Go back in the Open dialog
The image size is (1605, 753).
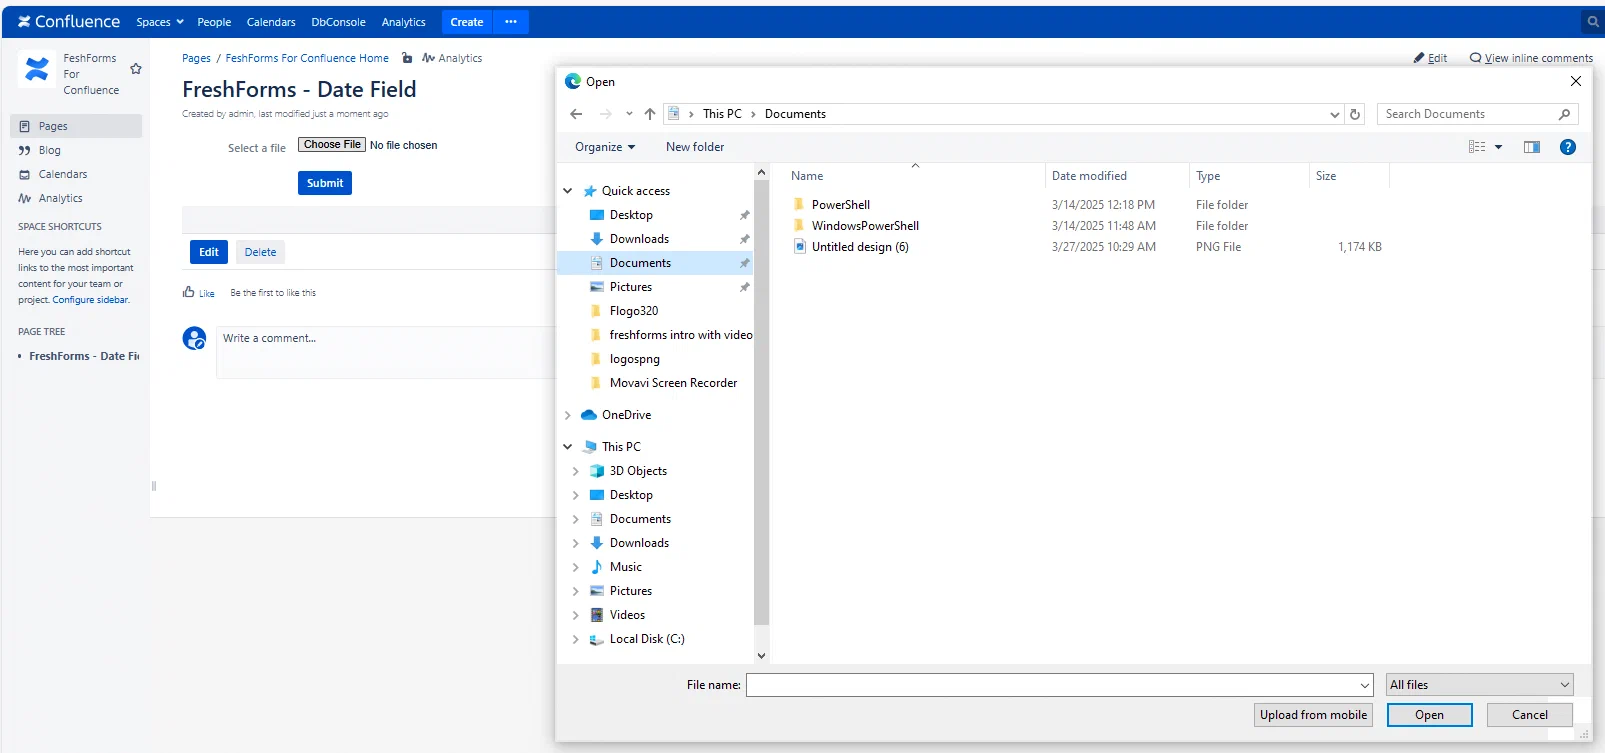coord(576,114)
